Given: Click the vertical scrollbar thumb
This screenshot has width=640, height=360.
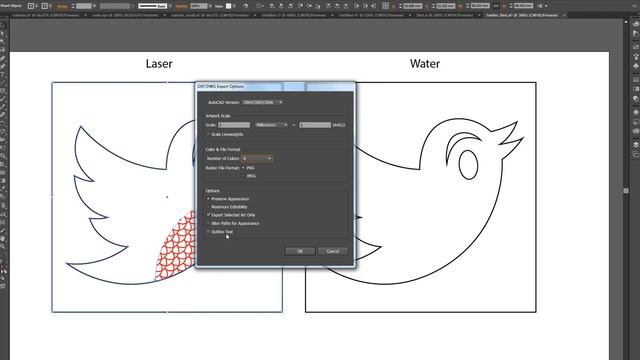Looking at the screenshot, I should [x=626, y=191].
